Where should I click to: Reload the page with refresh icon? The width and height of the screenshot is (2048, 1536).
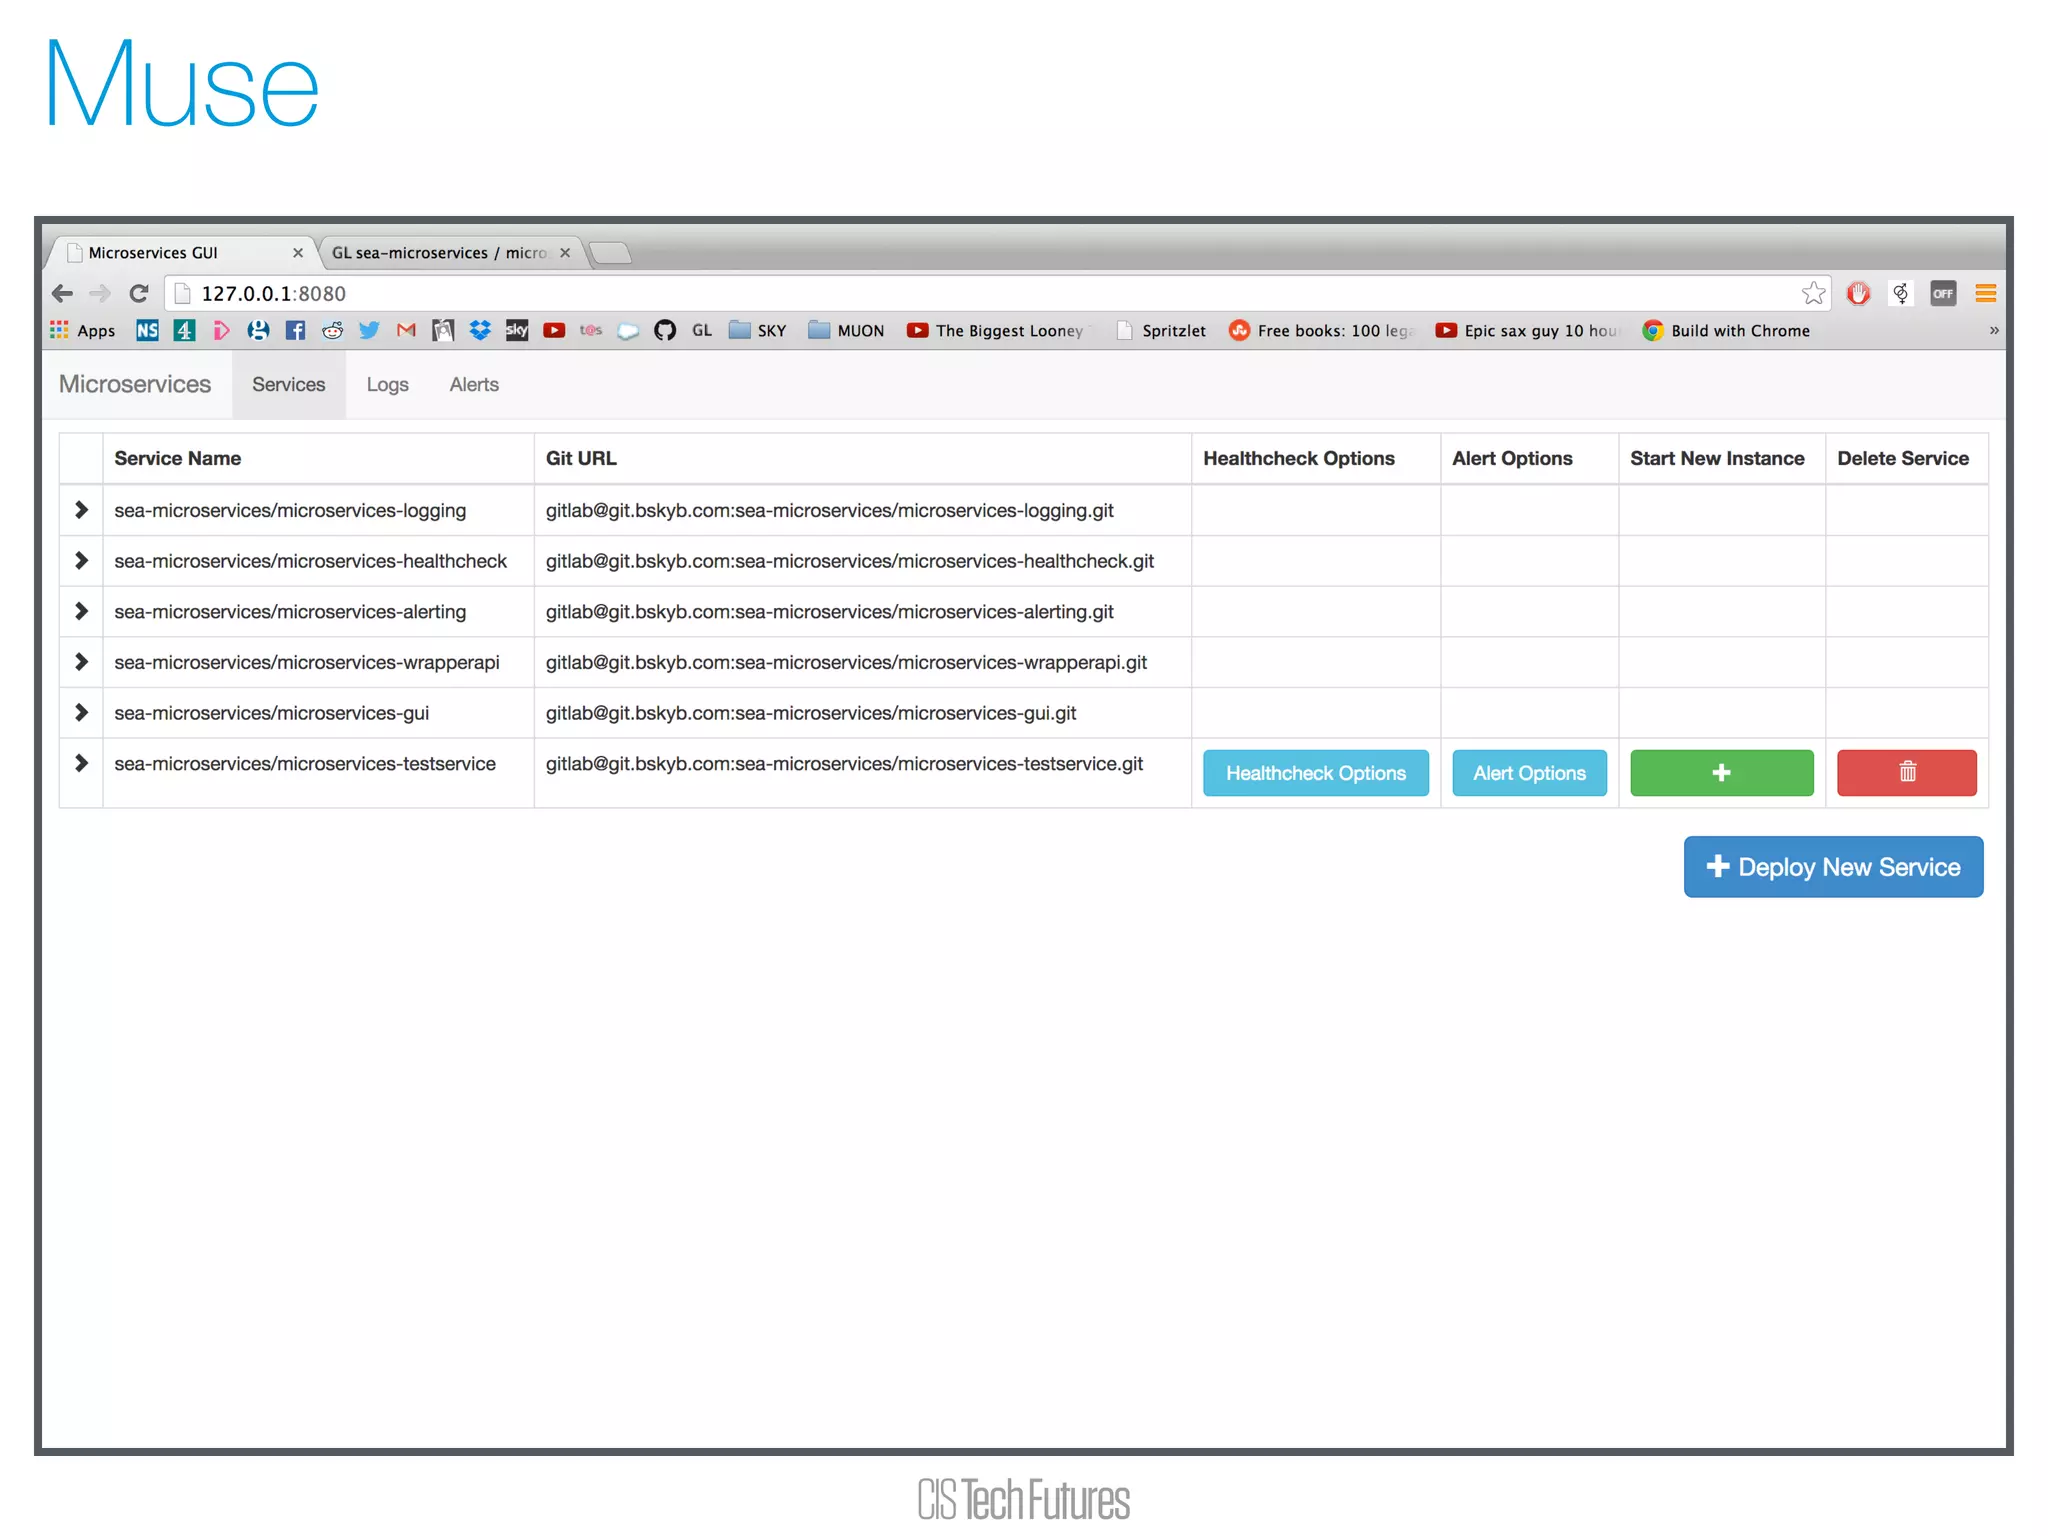(x=139, y=293)
